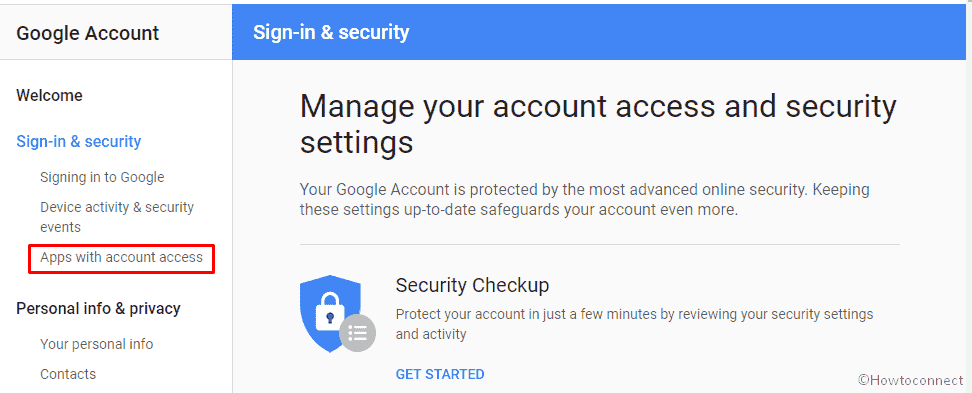Viewport: 972px width, 393px height.
Task: Expand Personal info & privacy section
Action: click(99, 308)
